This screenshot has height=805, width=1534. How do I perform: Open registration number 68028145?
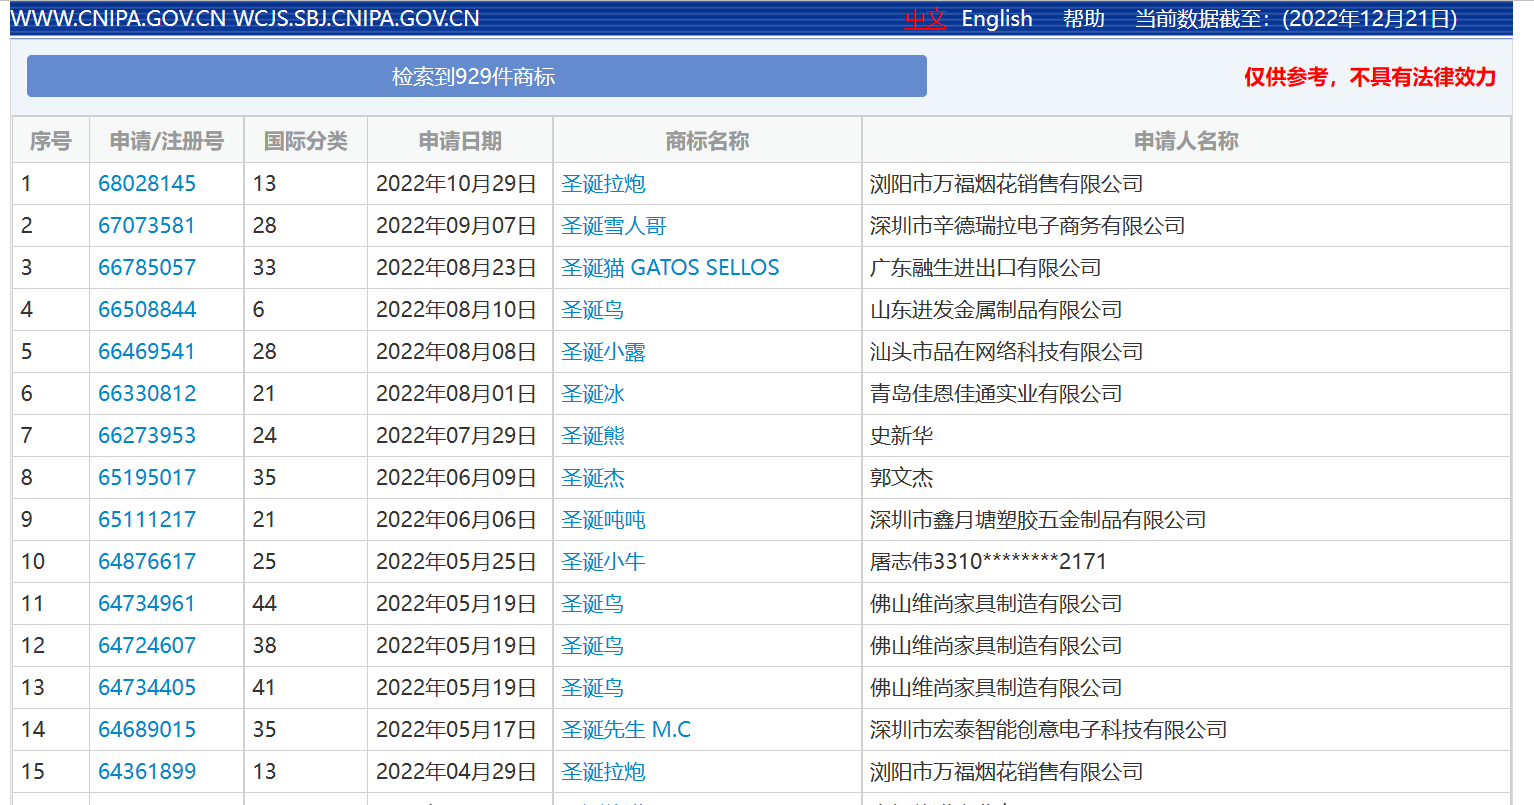[x=147, y=184]
